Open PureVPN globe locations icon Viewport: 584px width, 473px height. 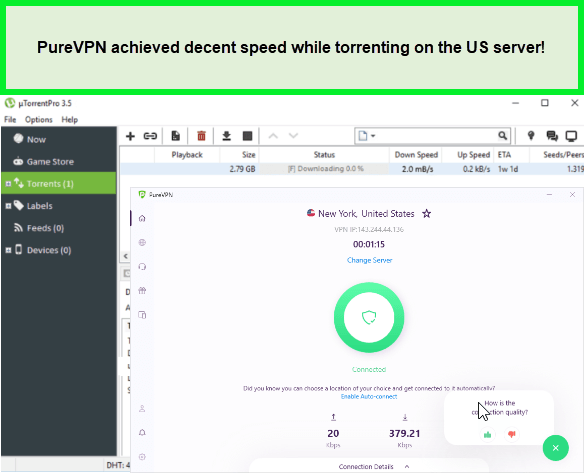[142, 242]
